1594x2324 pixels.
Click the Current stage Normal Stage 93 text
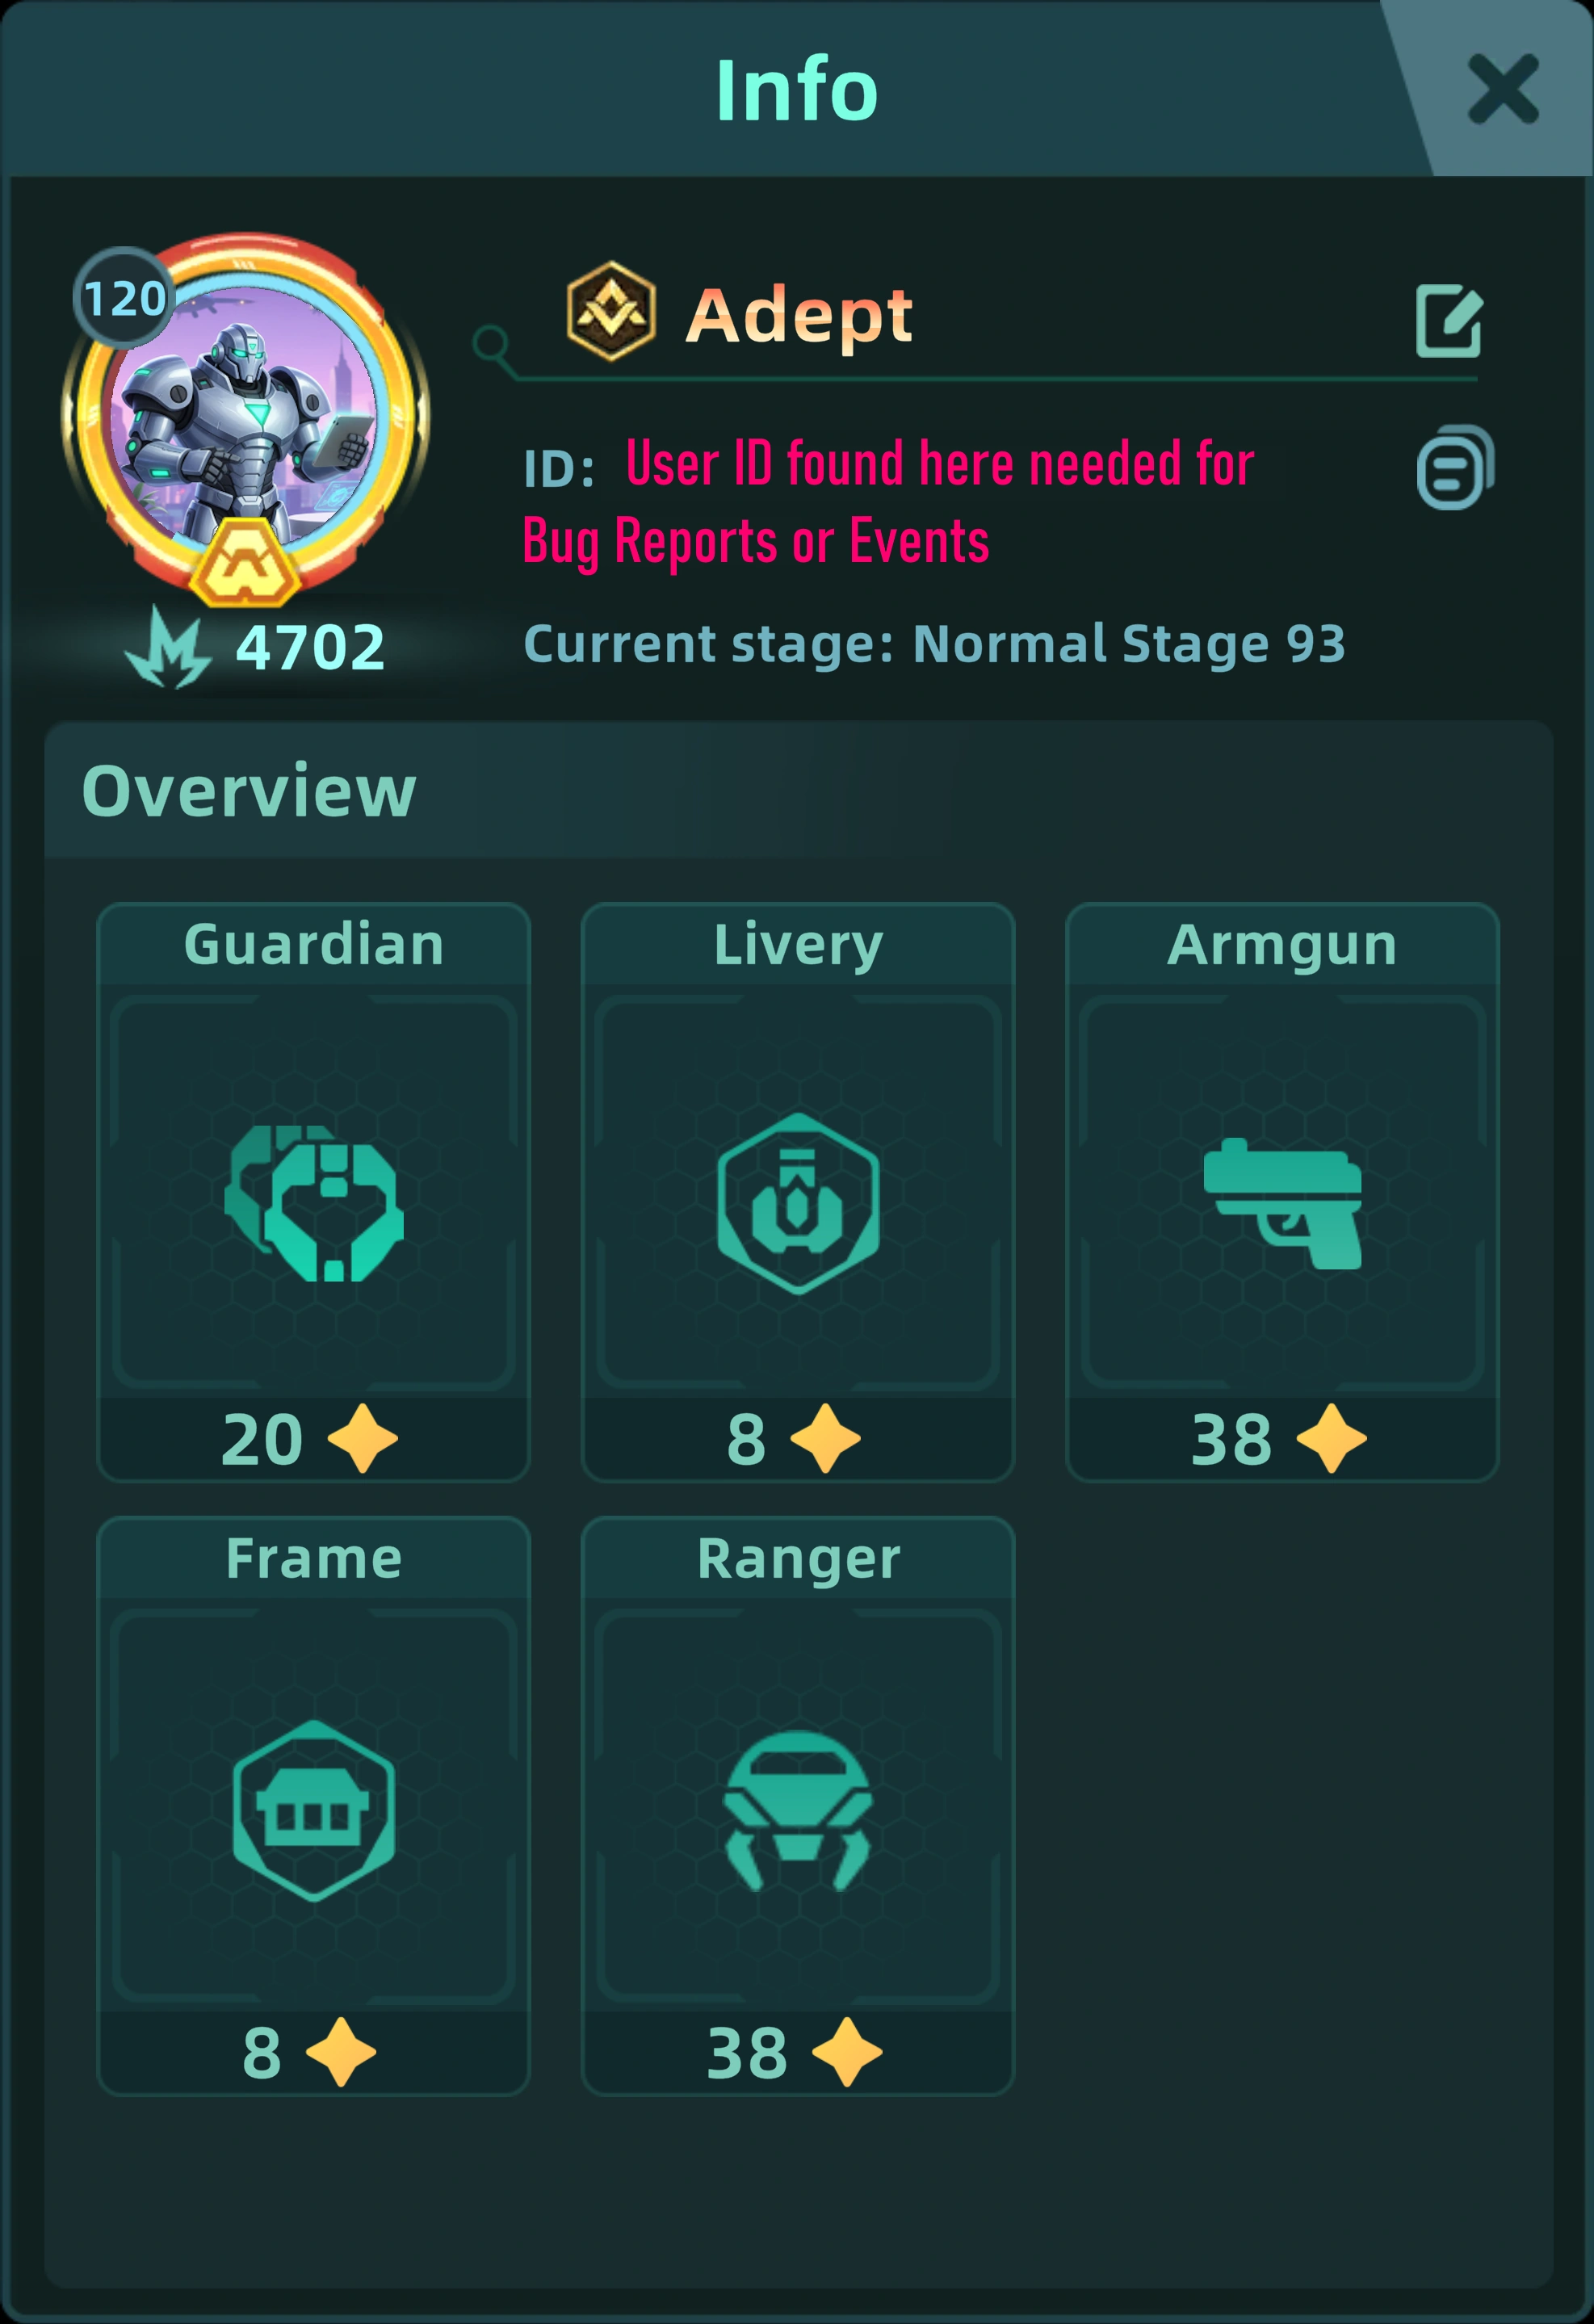pyautogui.click(x=935, y=643)
